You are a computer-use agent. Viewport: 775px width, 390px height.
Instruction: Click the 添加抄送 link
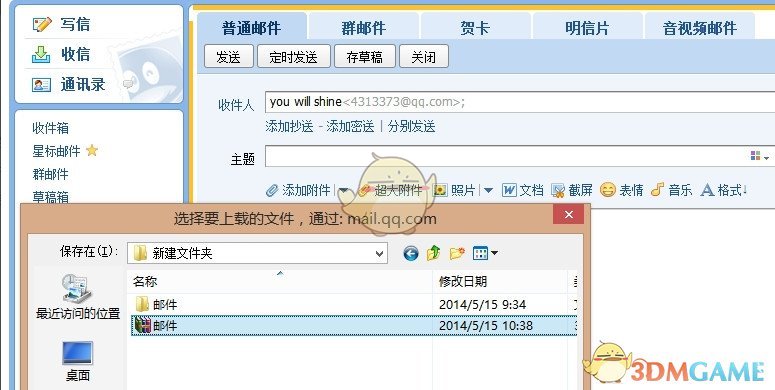click(x=289, y=127)
